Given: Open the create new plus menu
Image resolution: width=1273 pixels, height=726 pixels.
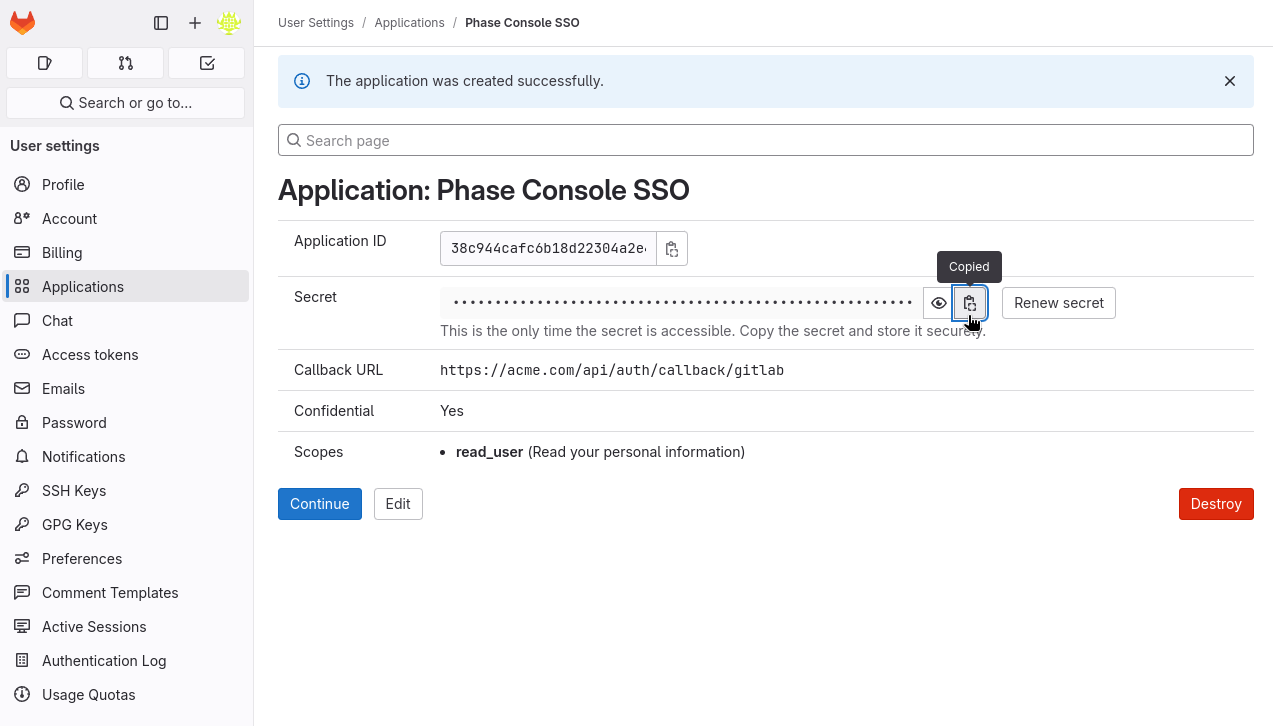Looking at the screenshot, I should coord(195,23).
